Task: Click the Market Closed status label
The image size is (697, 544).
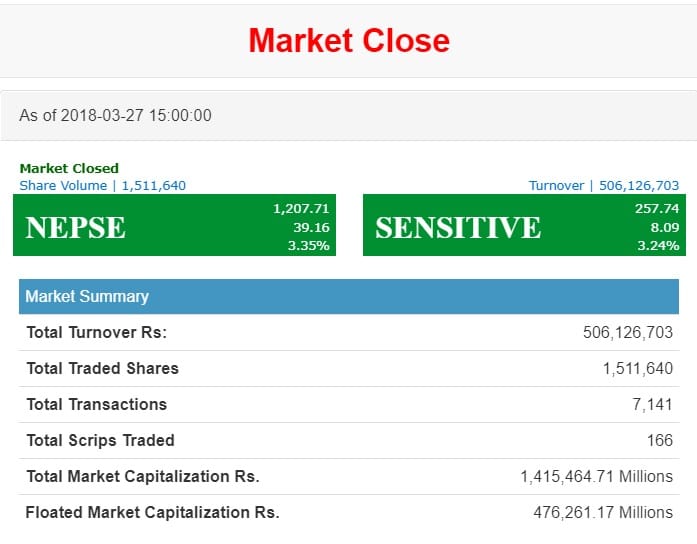Action: pyautogui.click(x=69, y=168)
